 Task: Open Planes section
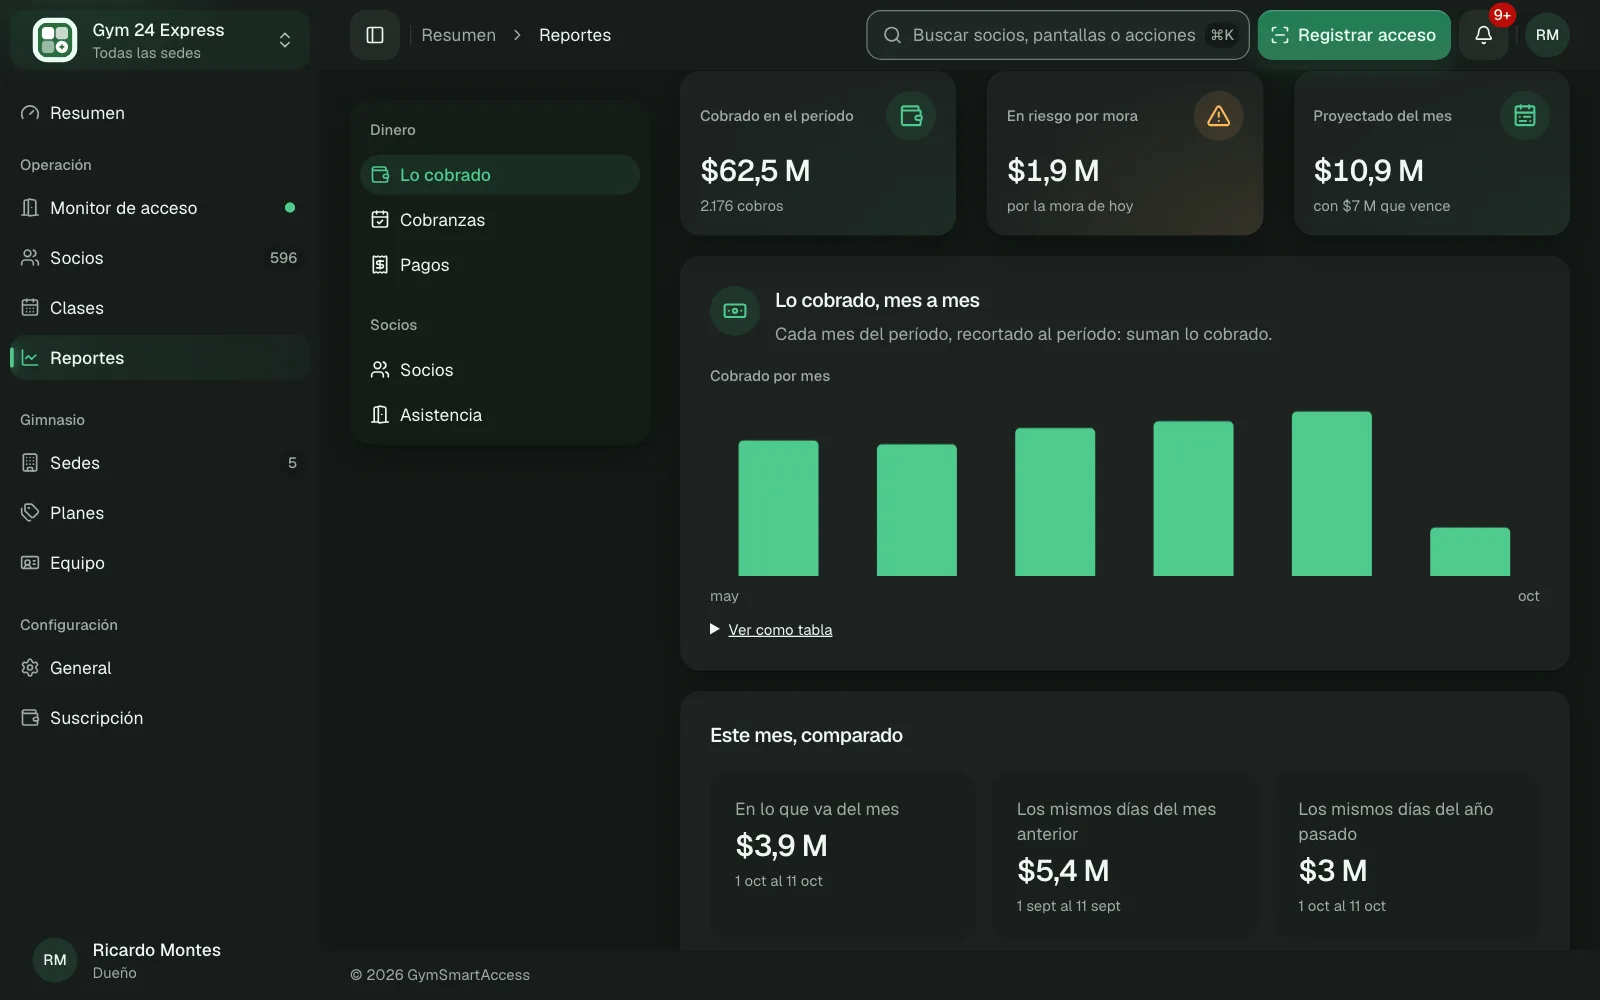point(160,513)
